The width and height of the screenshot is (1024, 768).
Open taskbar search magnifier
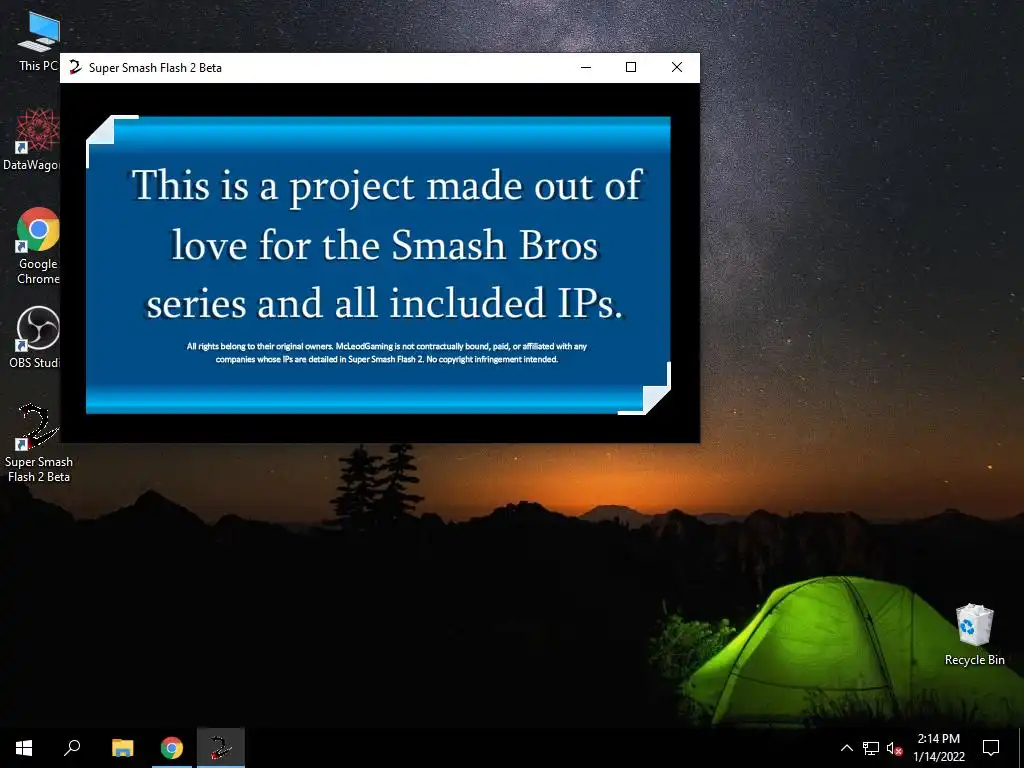click(72, 748)
